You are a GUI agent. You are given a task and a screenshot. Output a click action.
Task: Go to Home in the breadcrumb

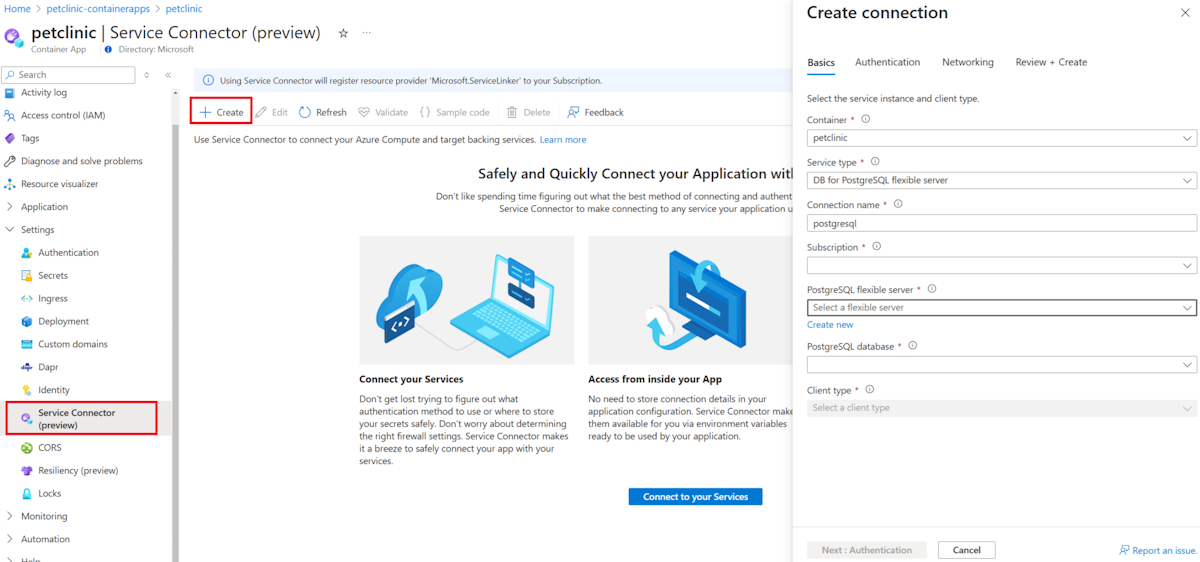click(x=17, y=8)
